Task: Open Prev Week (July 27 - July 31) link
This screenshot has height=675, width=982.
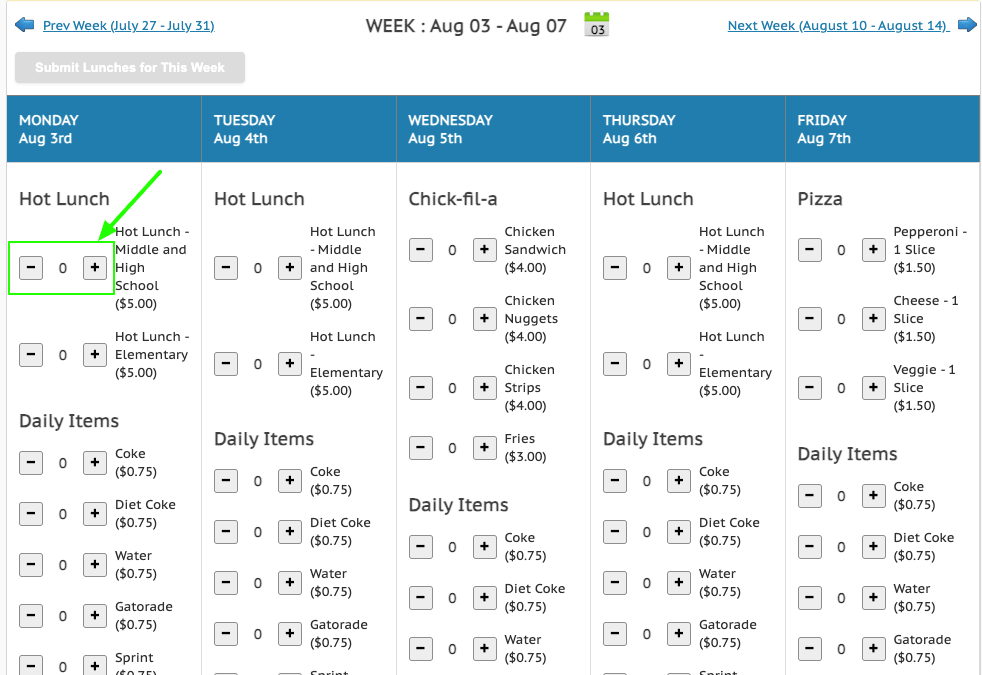Action: coord(128,26)
